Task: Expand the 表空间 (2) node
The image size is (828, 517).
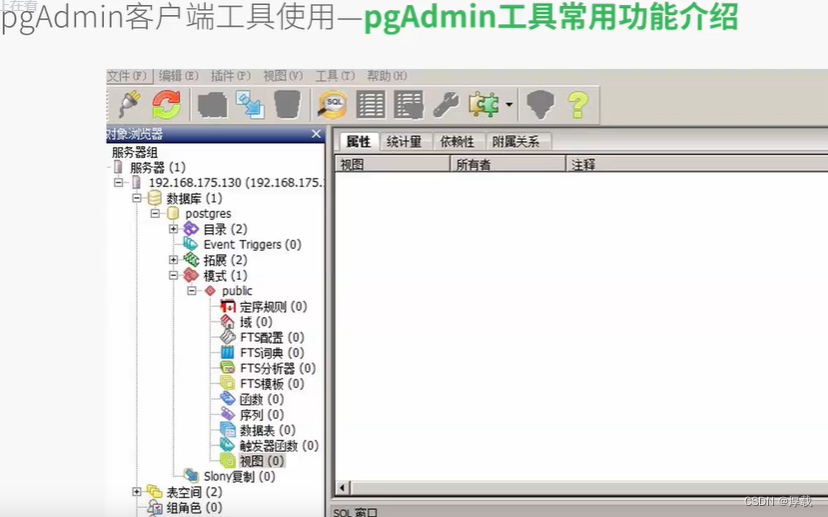Action: [137, 492]
